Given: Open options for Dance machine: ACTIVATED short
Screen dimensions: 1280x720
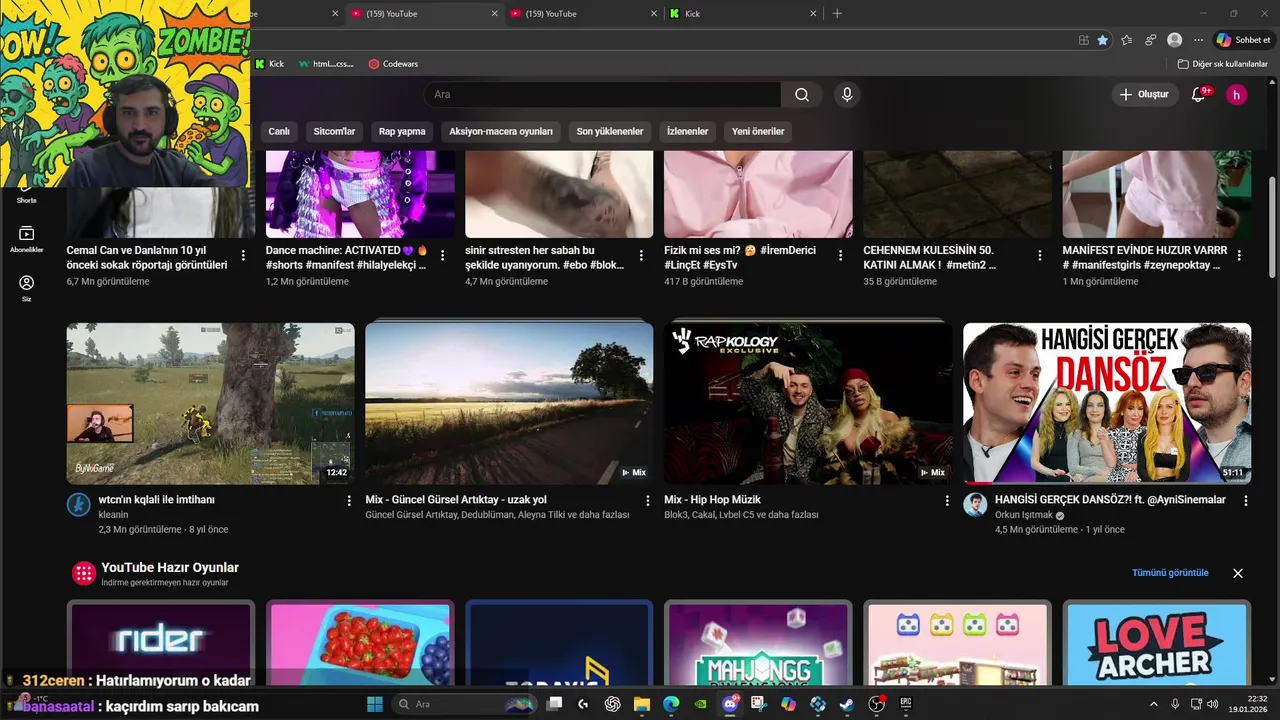Looking at the screenshot, I should click(x=442, y=256).
